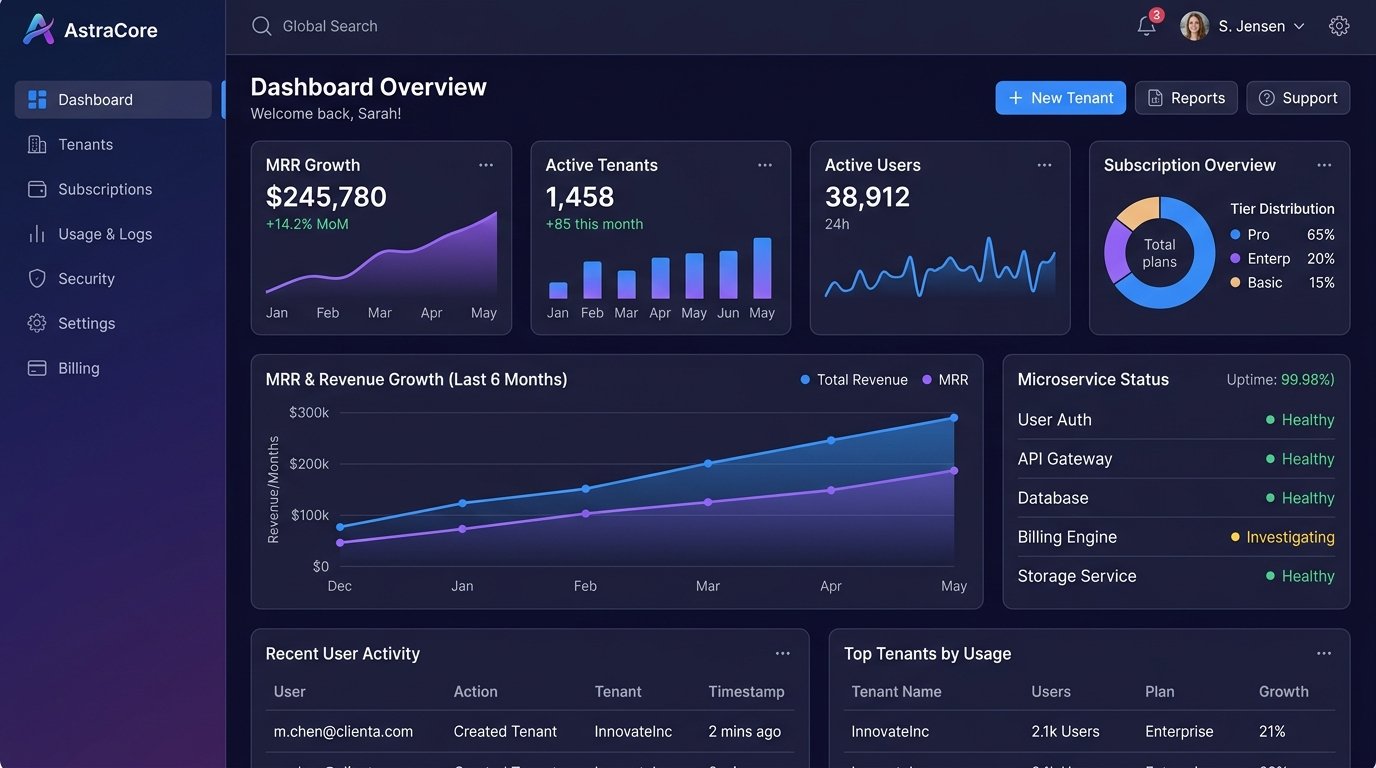Image resolution: width=1376 pixels, height=768 pixels.
Task: Click the tallest May bar in Active Tenants
Action: coord(762,268)
